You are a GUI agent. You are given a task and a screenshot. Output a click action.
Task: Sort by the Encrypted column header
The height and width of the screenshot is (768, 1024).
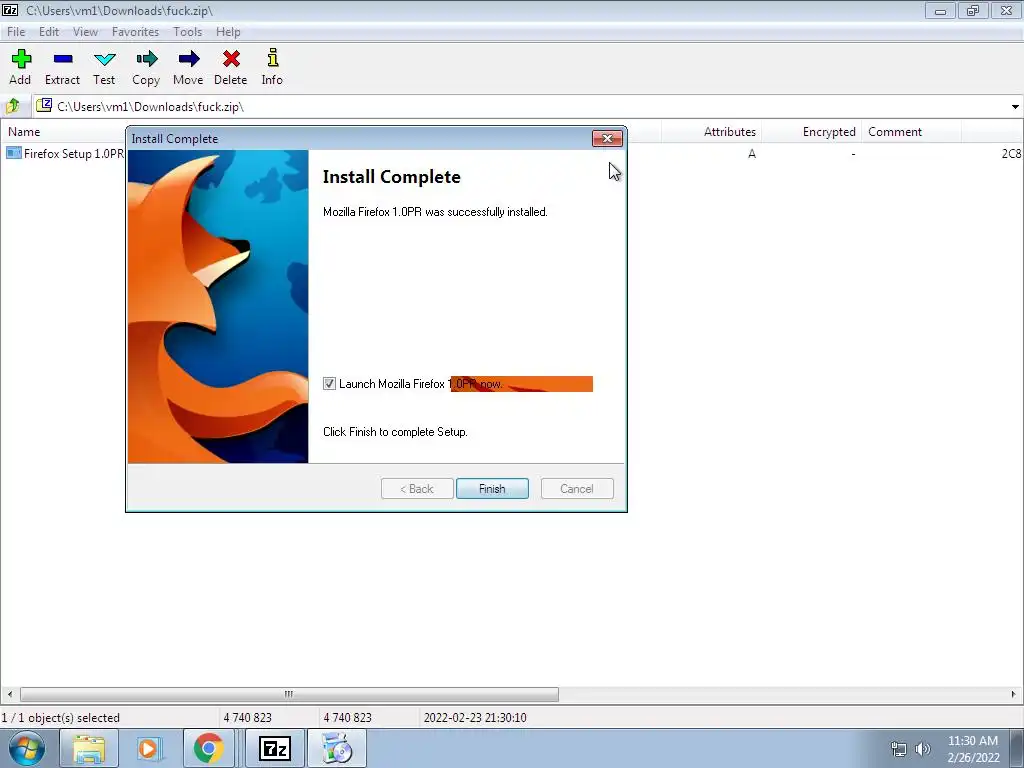(829, 131)
